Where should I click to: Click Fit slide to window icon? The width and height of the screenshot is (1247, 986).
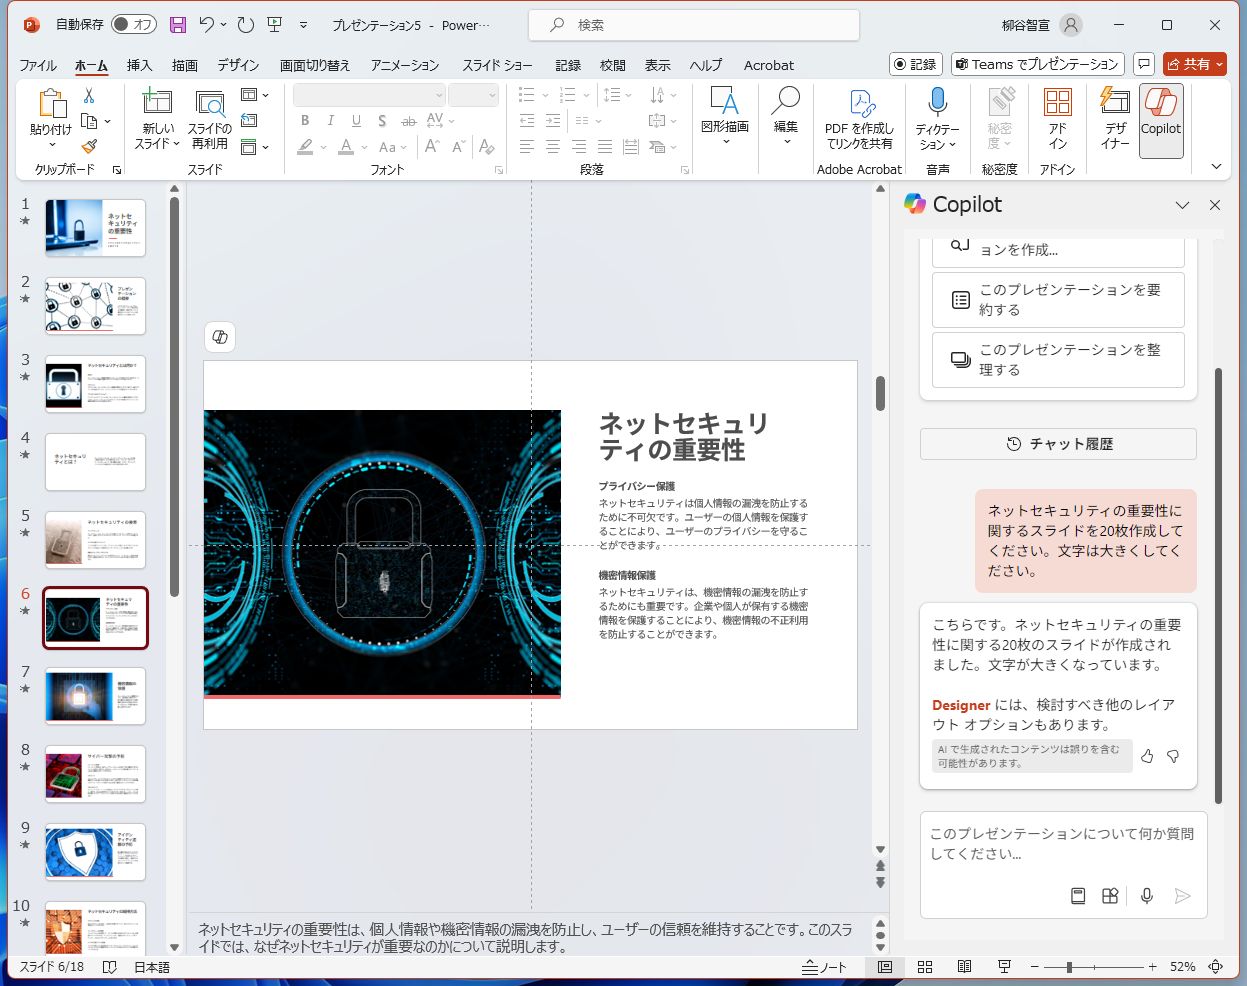point(1216,967)
